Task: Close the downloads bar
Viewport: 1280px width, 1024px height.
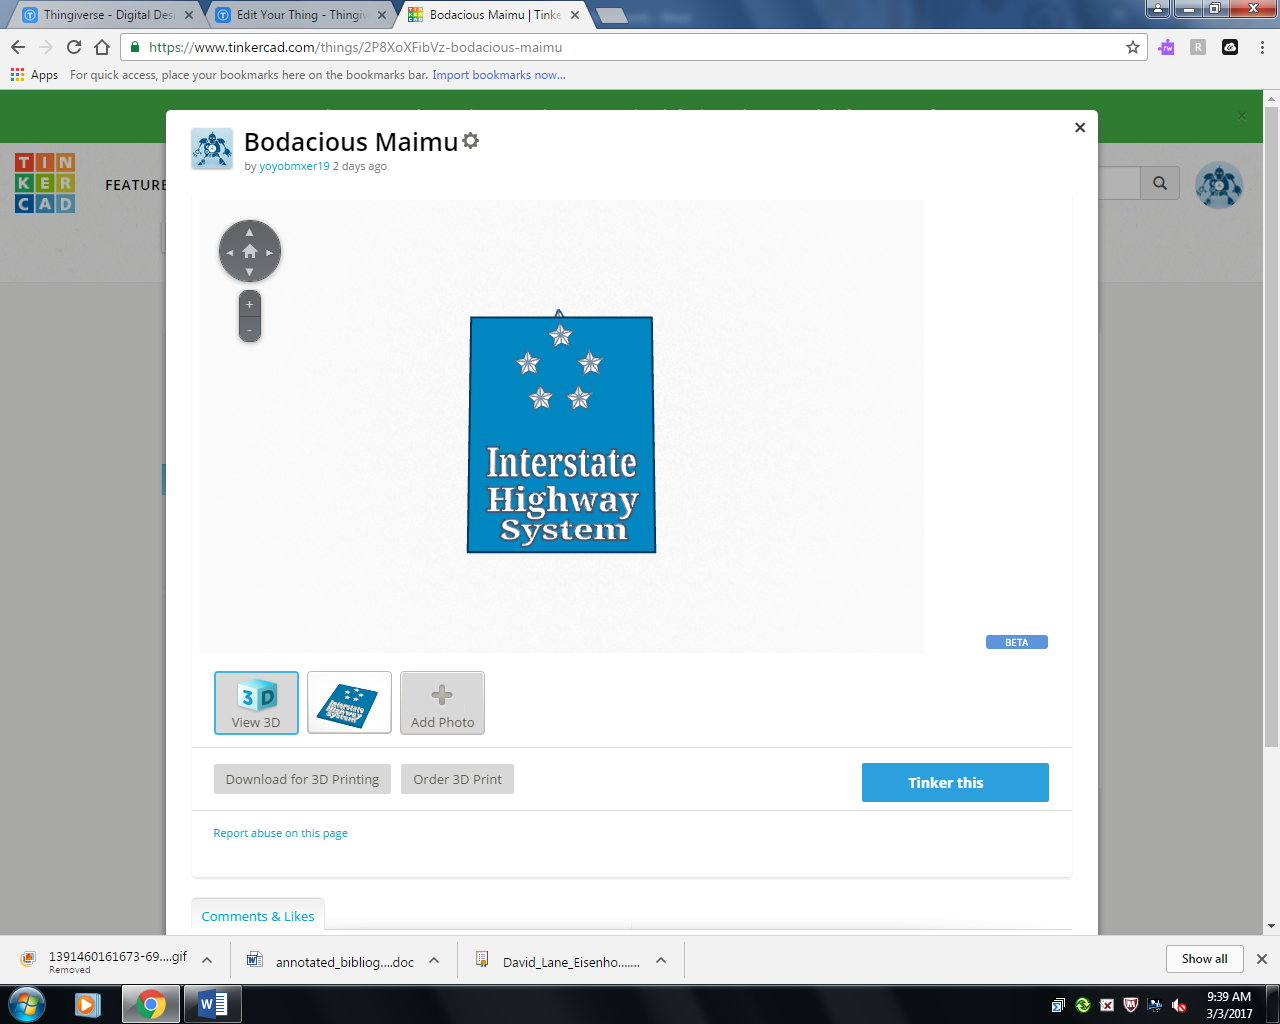Action: [1262, 959]
